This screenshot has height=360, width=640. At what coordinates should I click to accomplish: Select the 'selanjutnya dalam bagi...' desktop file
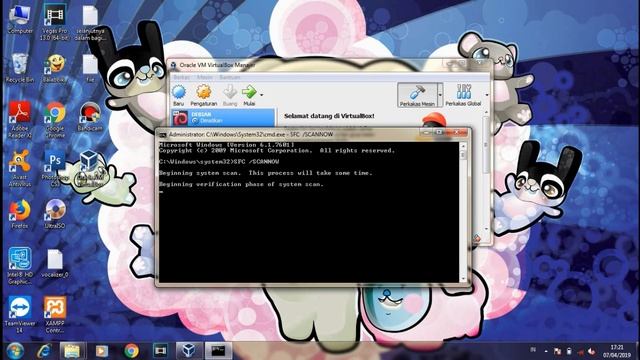coord(90,22)
